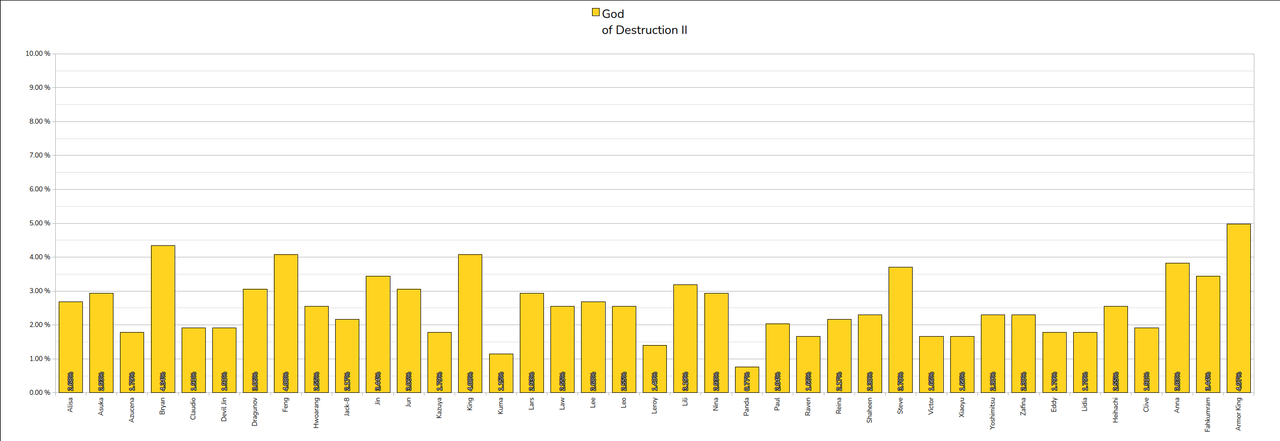Click the Steve bar in the chart
1280x441 pixels.
[900, 330]
